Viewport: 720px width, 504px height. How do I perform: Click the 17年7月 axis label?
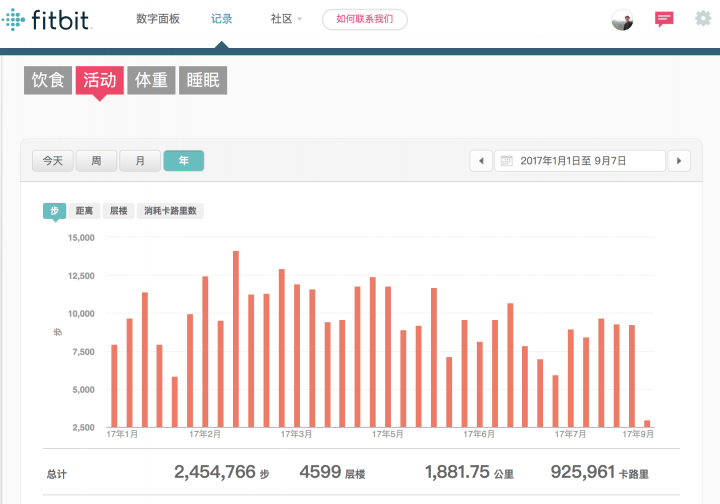tap(570, 434)
